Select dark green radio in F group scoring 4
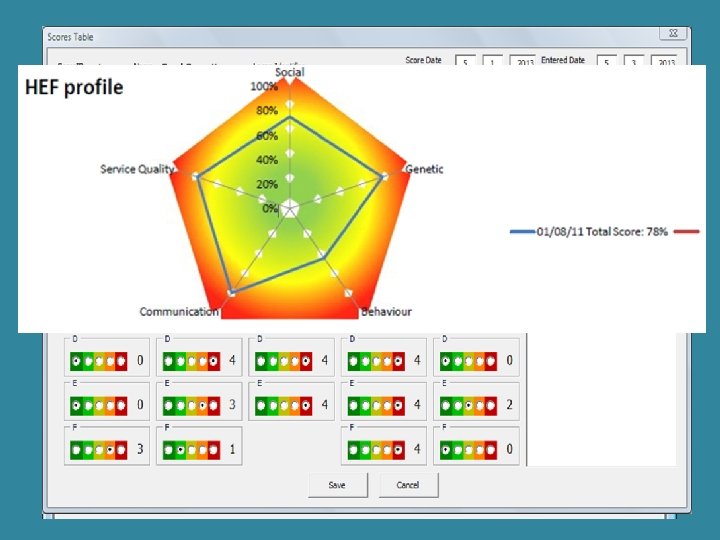 coord(354,450)
